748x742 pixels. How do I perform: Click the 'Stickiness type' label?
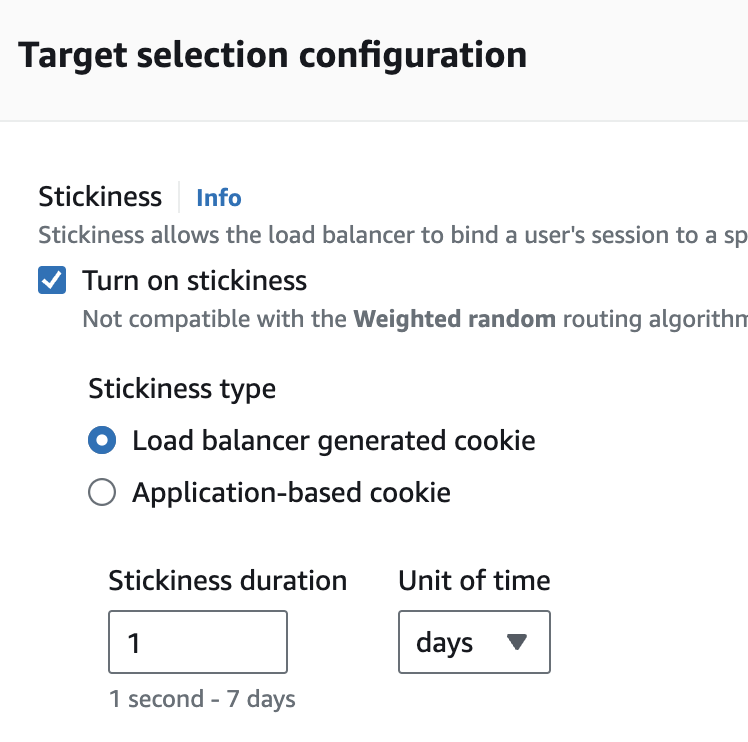click(182, 388)
